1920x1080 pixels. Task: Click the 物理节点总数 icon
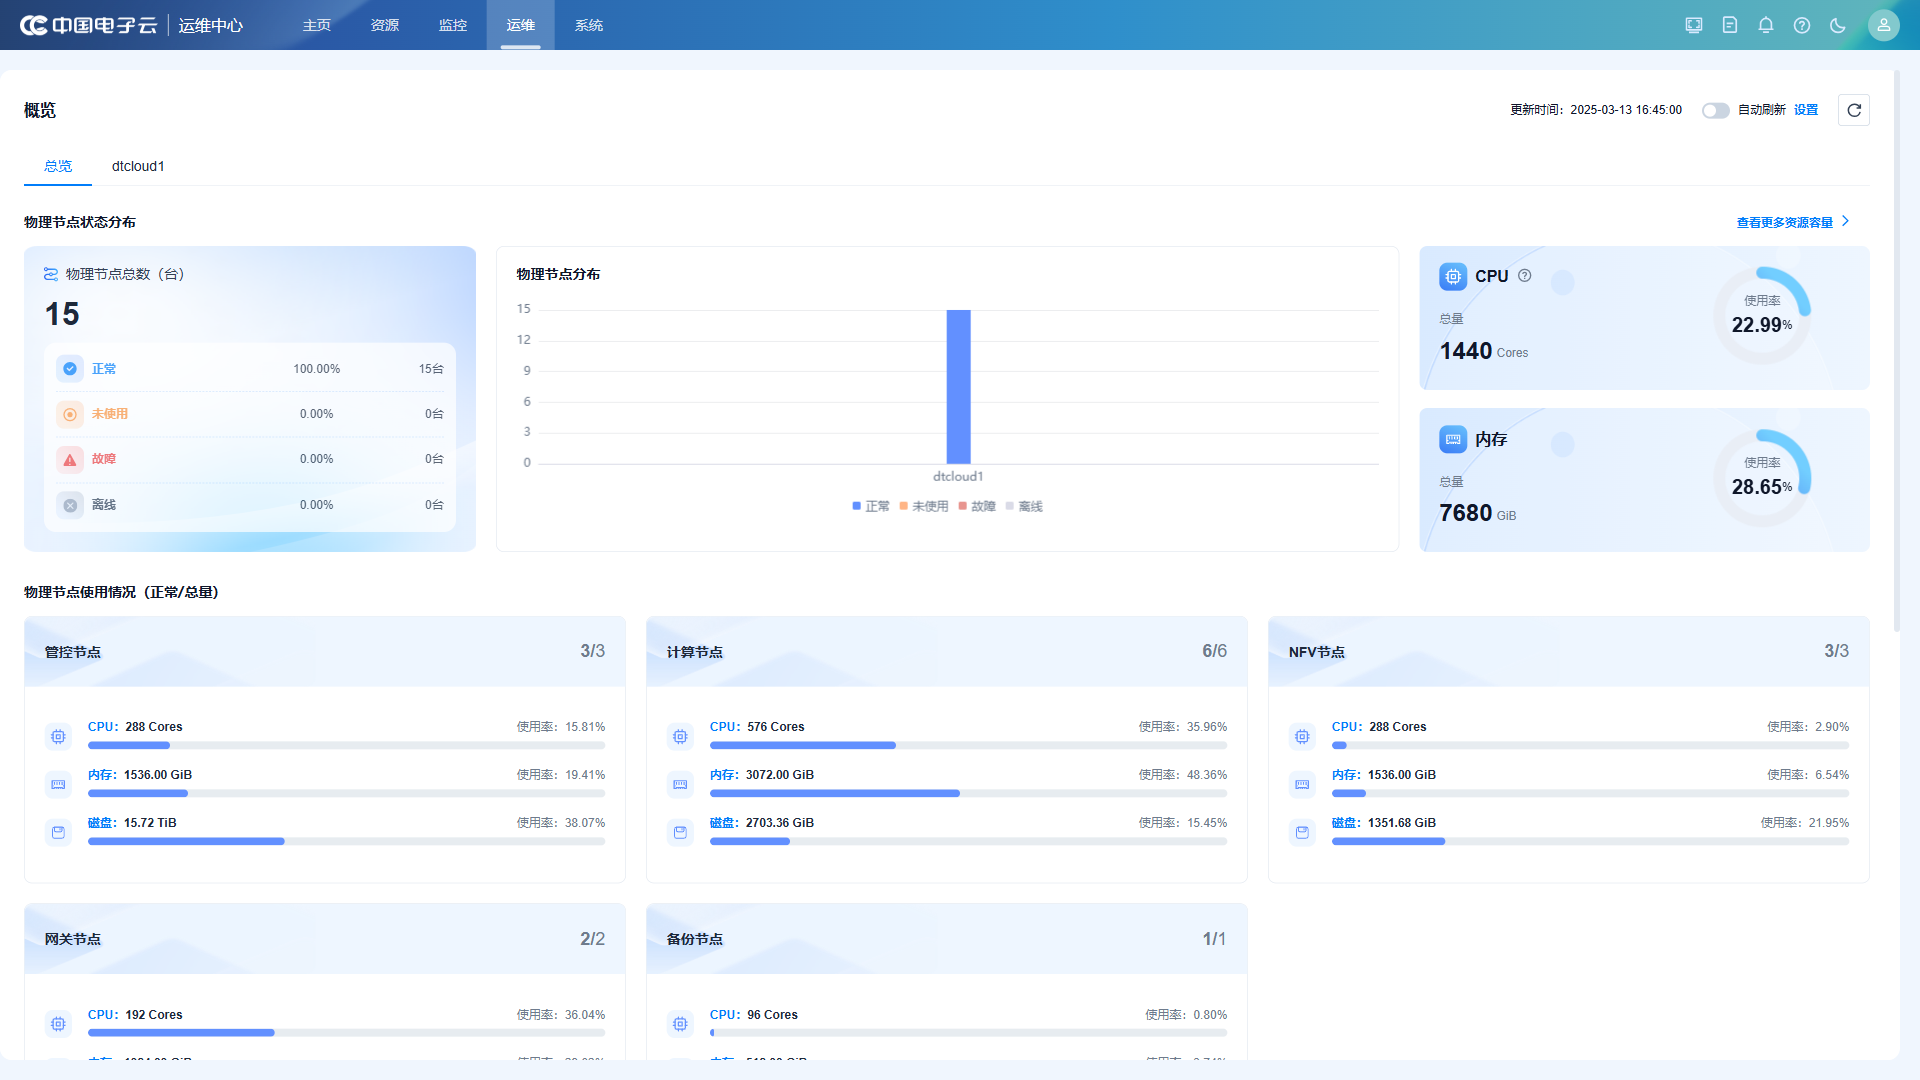click(51, 274)
